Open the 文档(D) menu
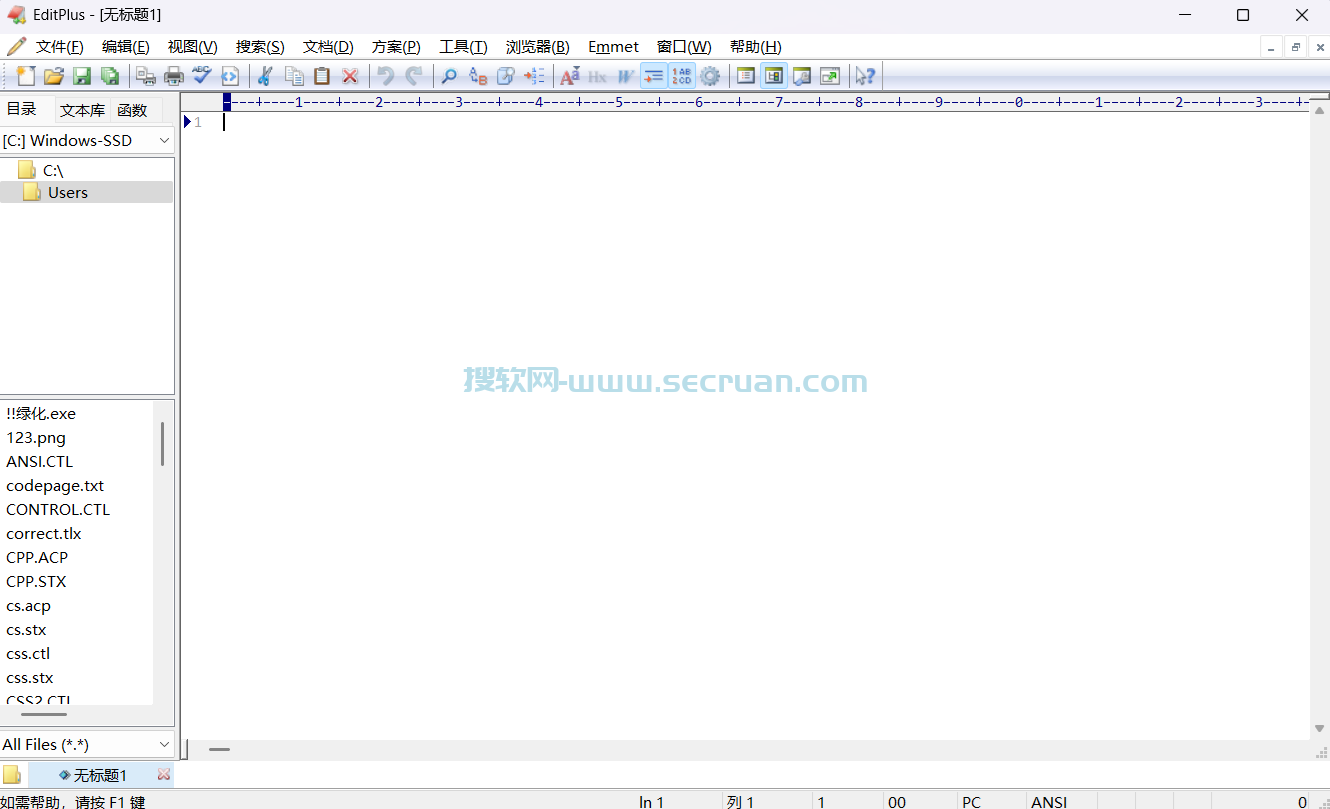The height and width of the screenshot is (809, 1330). 328,47
